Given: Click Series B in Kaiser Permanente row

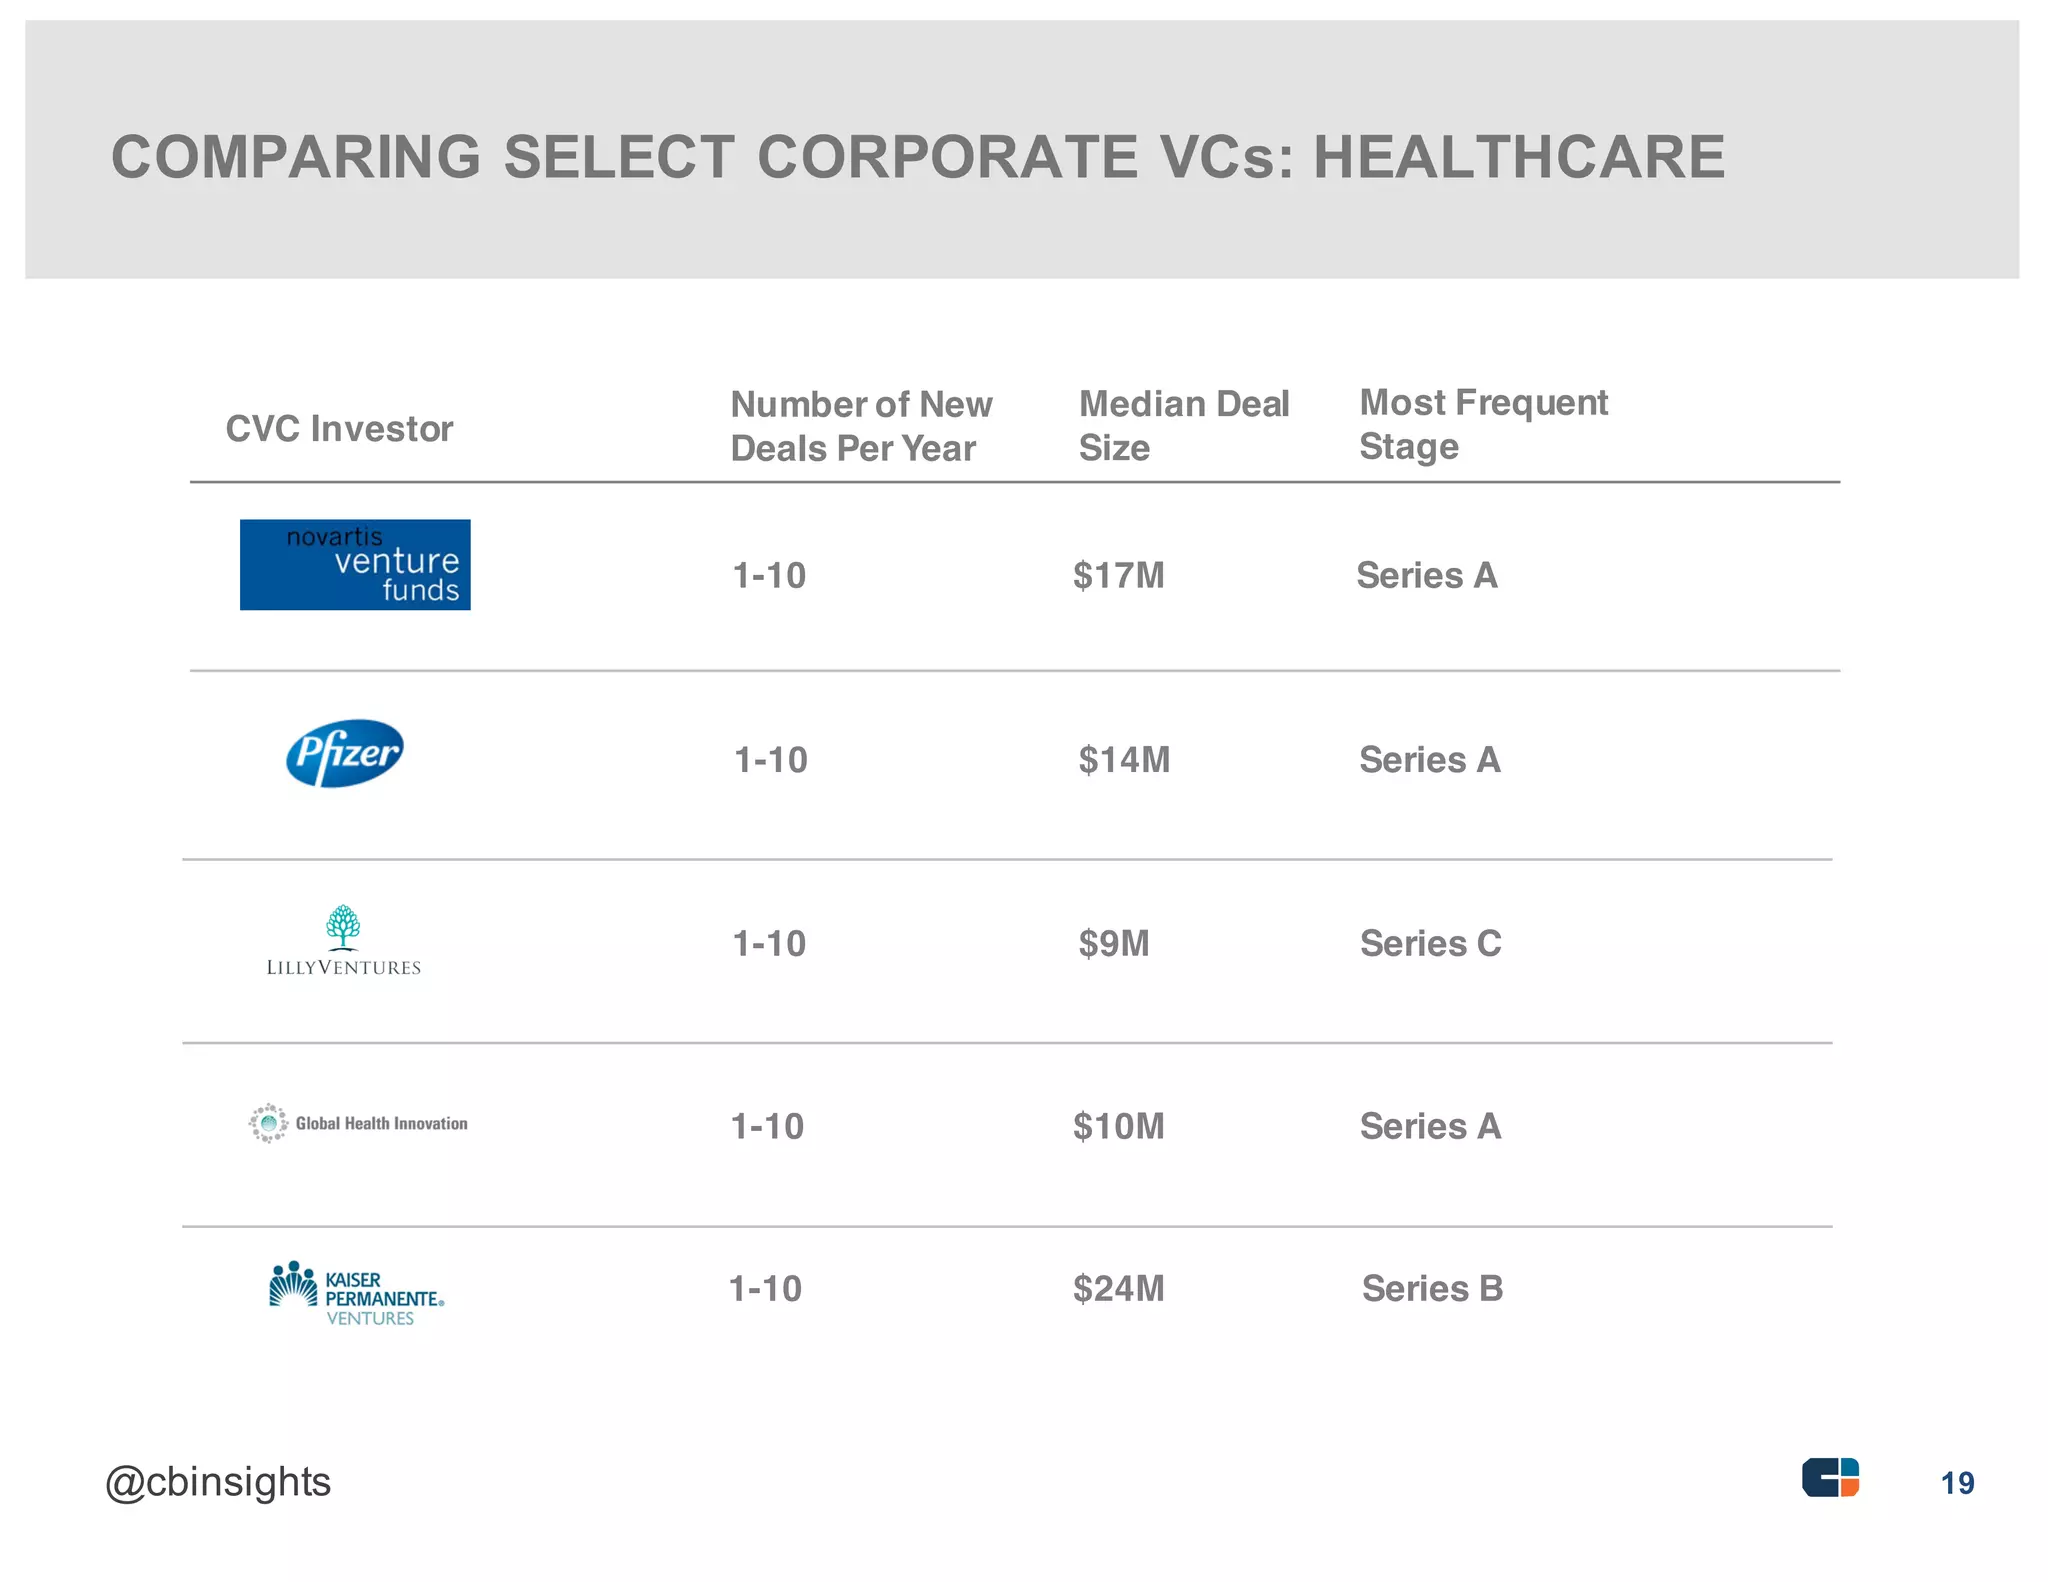Looking at the screenshot, I should point(1433,1289).
